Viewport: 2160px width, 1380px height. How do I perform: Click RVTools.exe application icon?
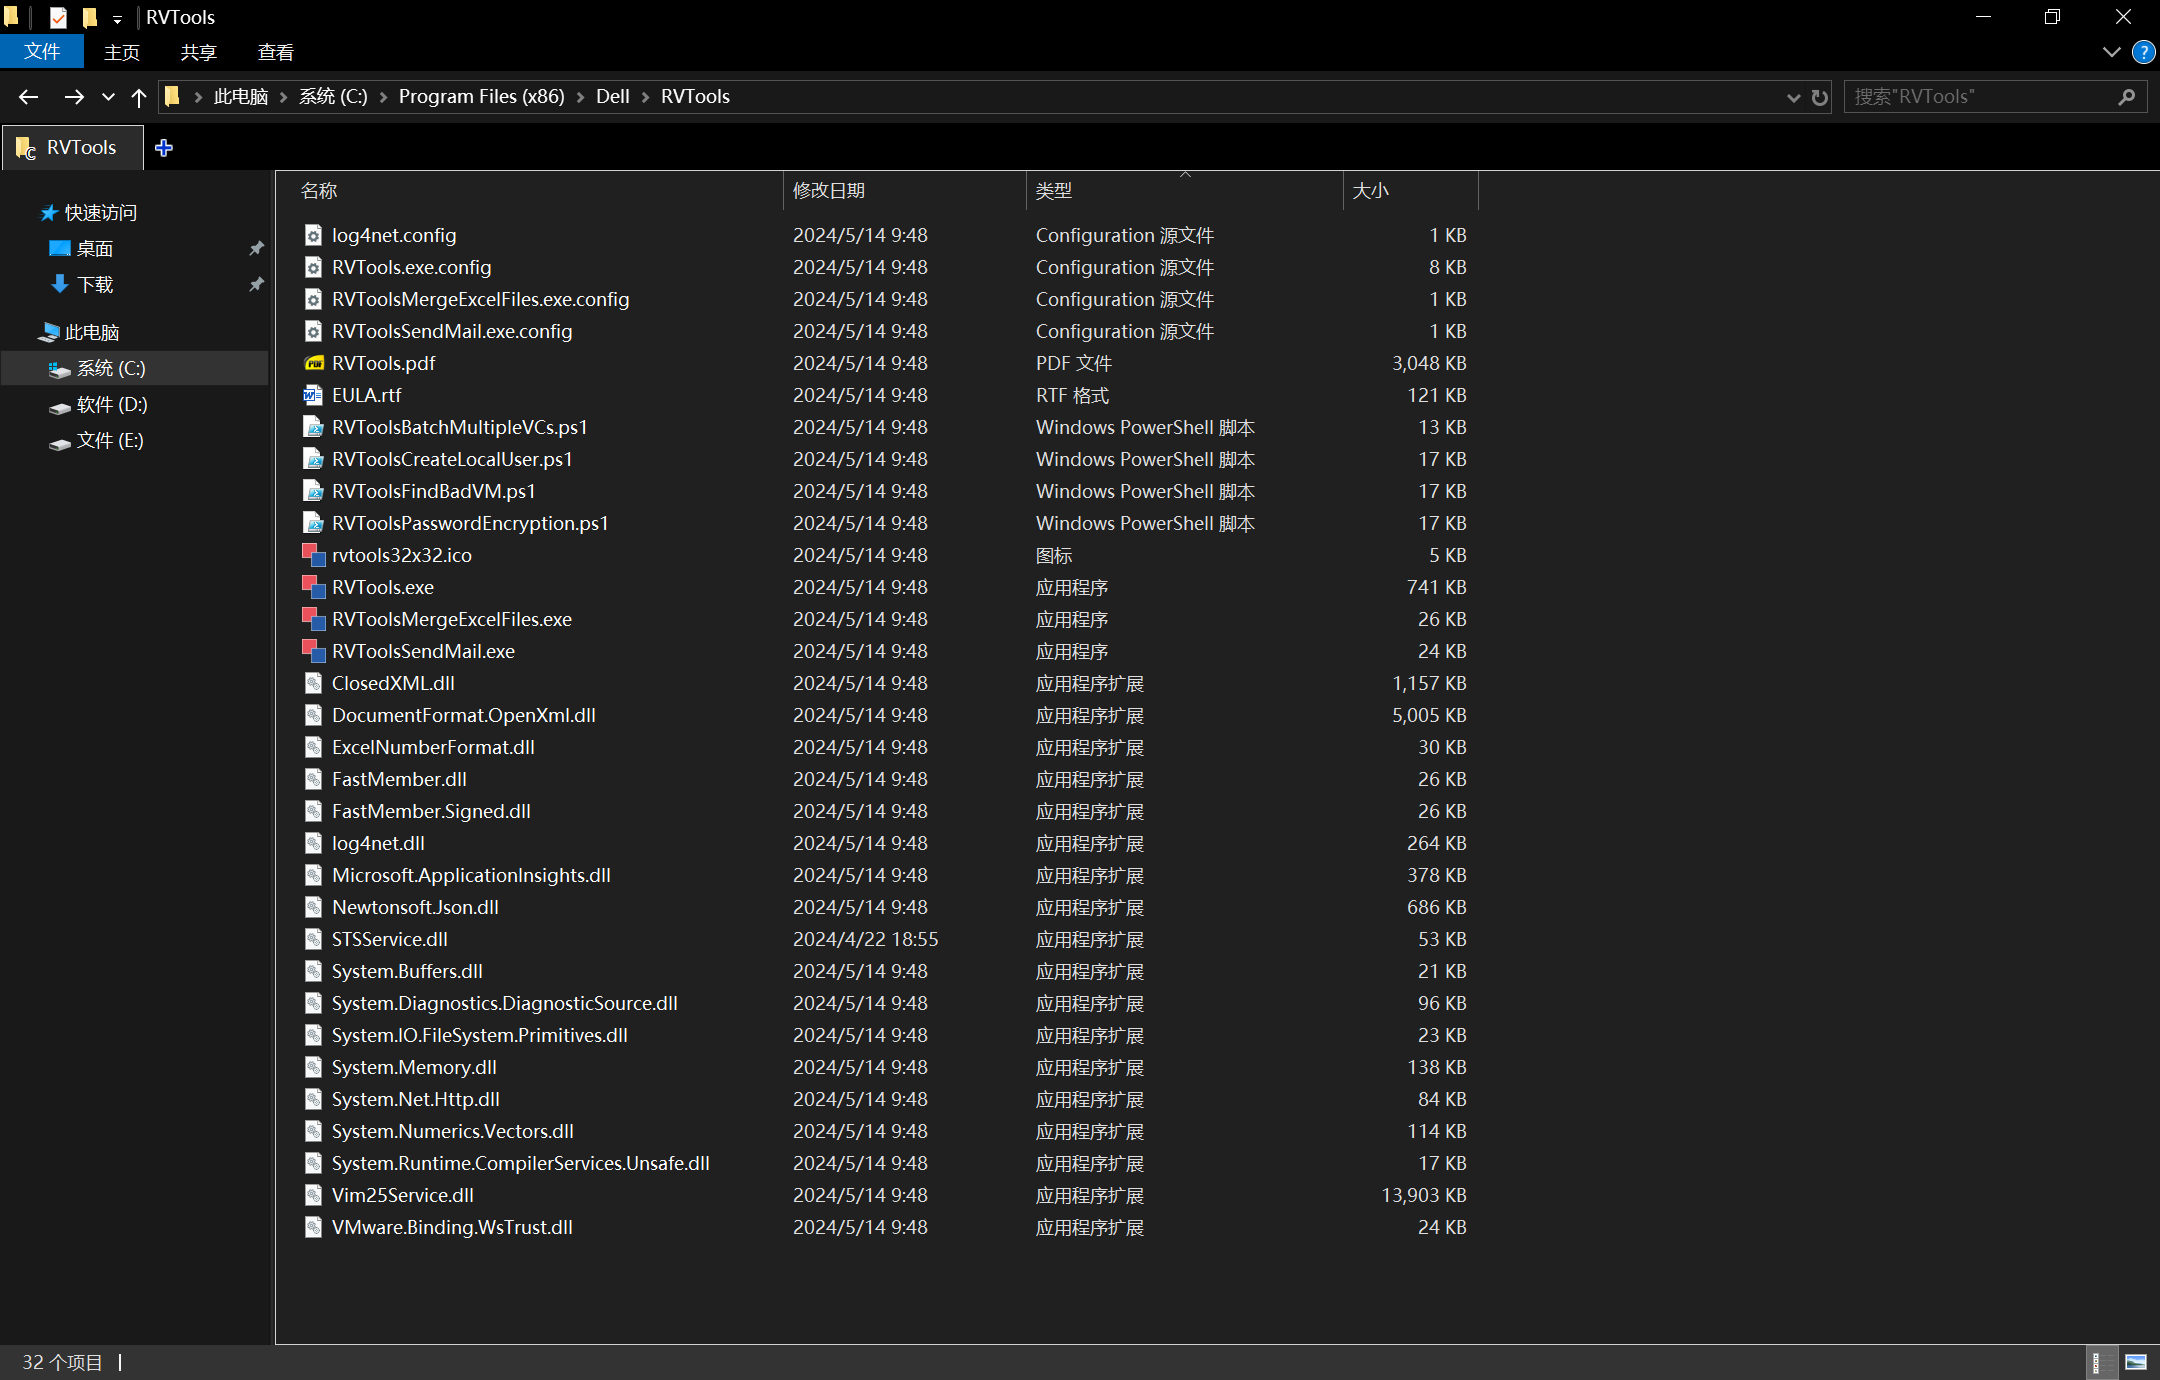click(x=314, y=587)
